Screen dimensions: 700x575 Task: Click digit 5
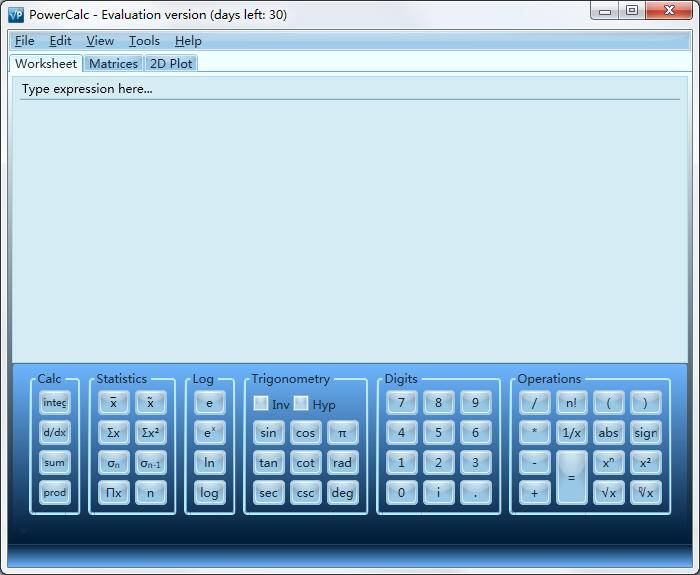(x=438, y=433)
